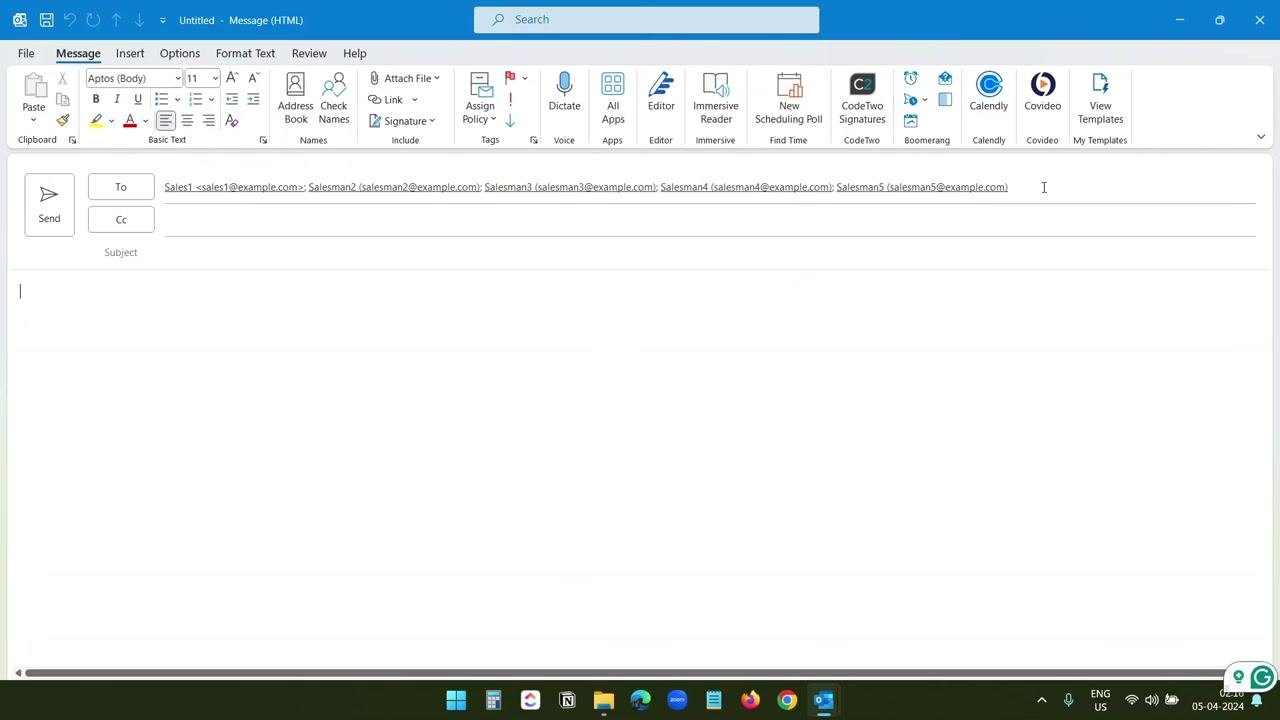Toggle Bold formatting
The image size is (1280, 720).
(x=96, y=99)
